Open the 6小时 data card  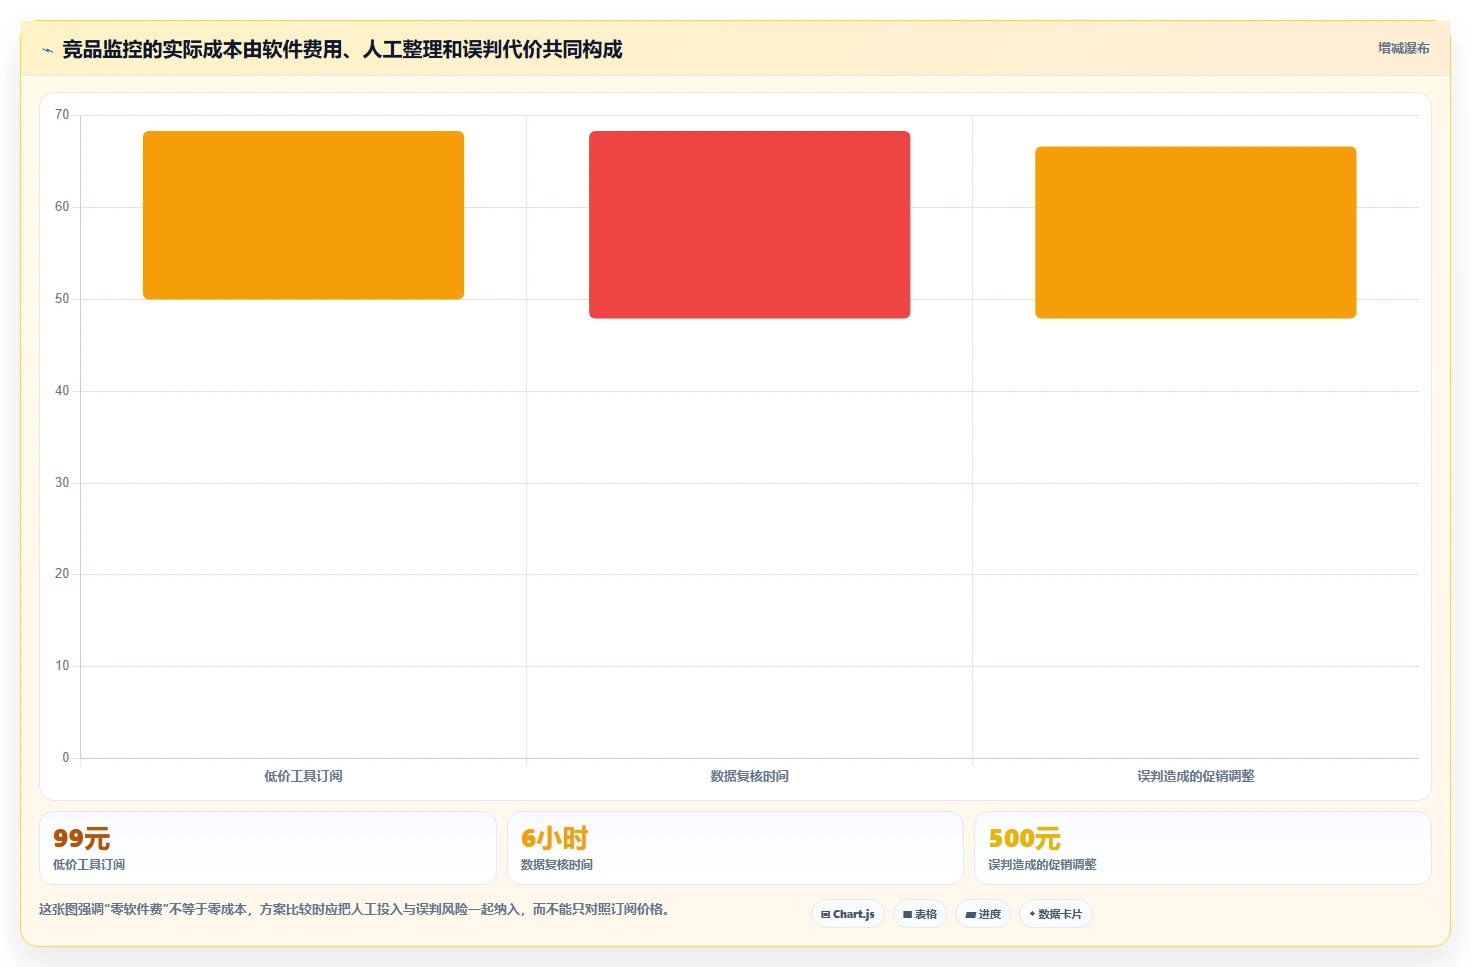[735, 848]
